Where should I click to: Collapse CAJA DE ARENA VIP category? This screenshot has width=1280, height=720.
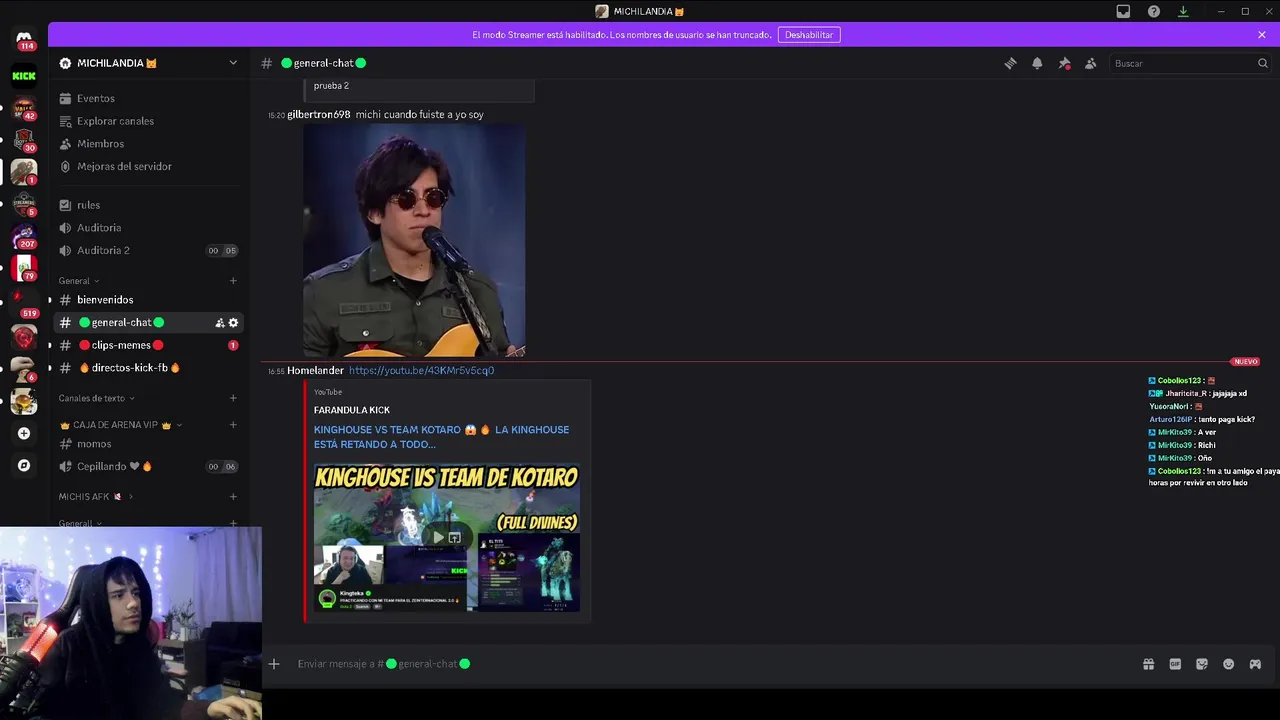tap(121, 425)
